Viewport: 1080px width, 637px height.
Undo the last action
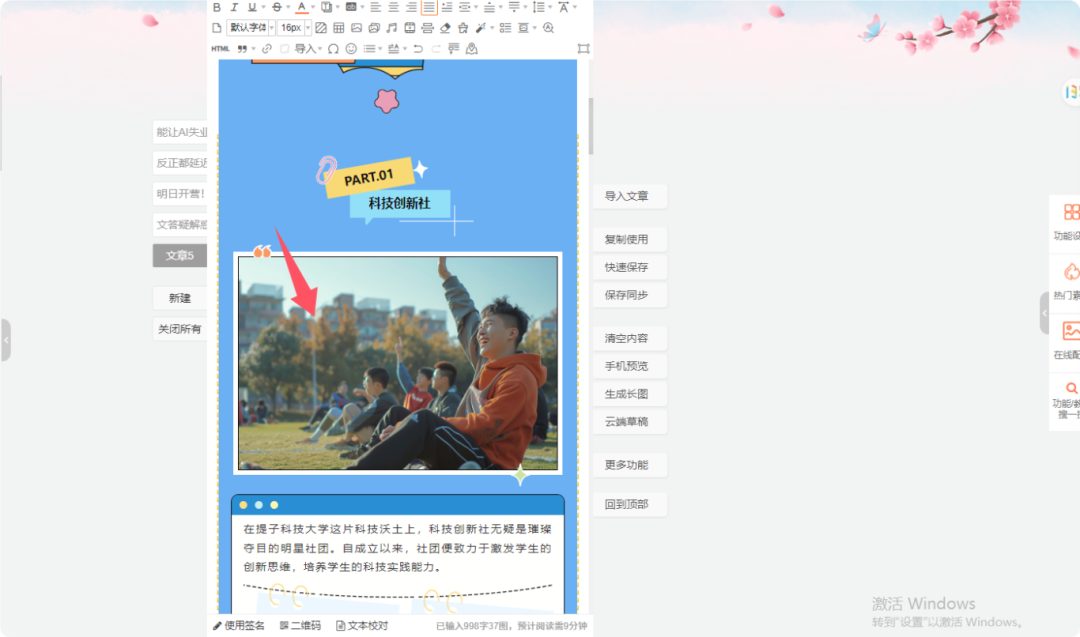click(x=418, y=49)
